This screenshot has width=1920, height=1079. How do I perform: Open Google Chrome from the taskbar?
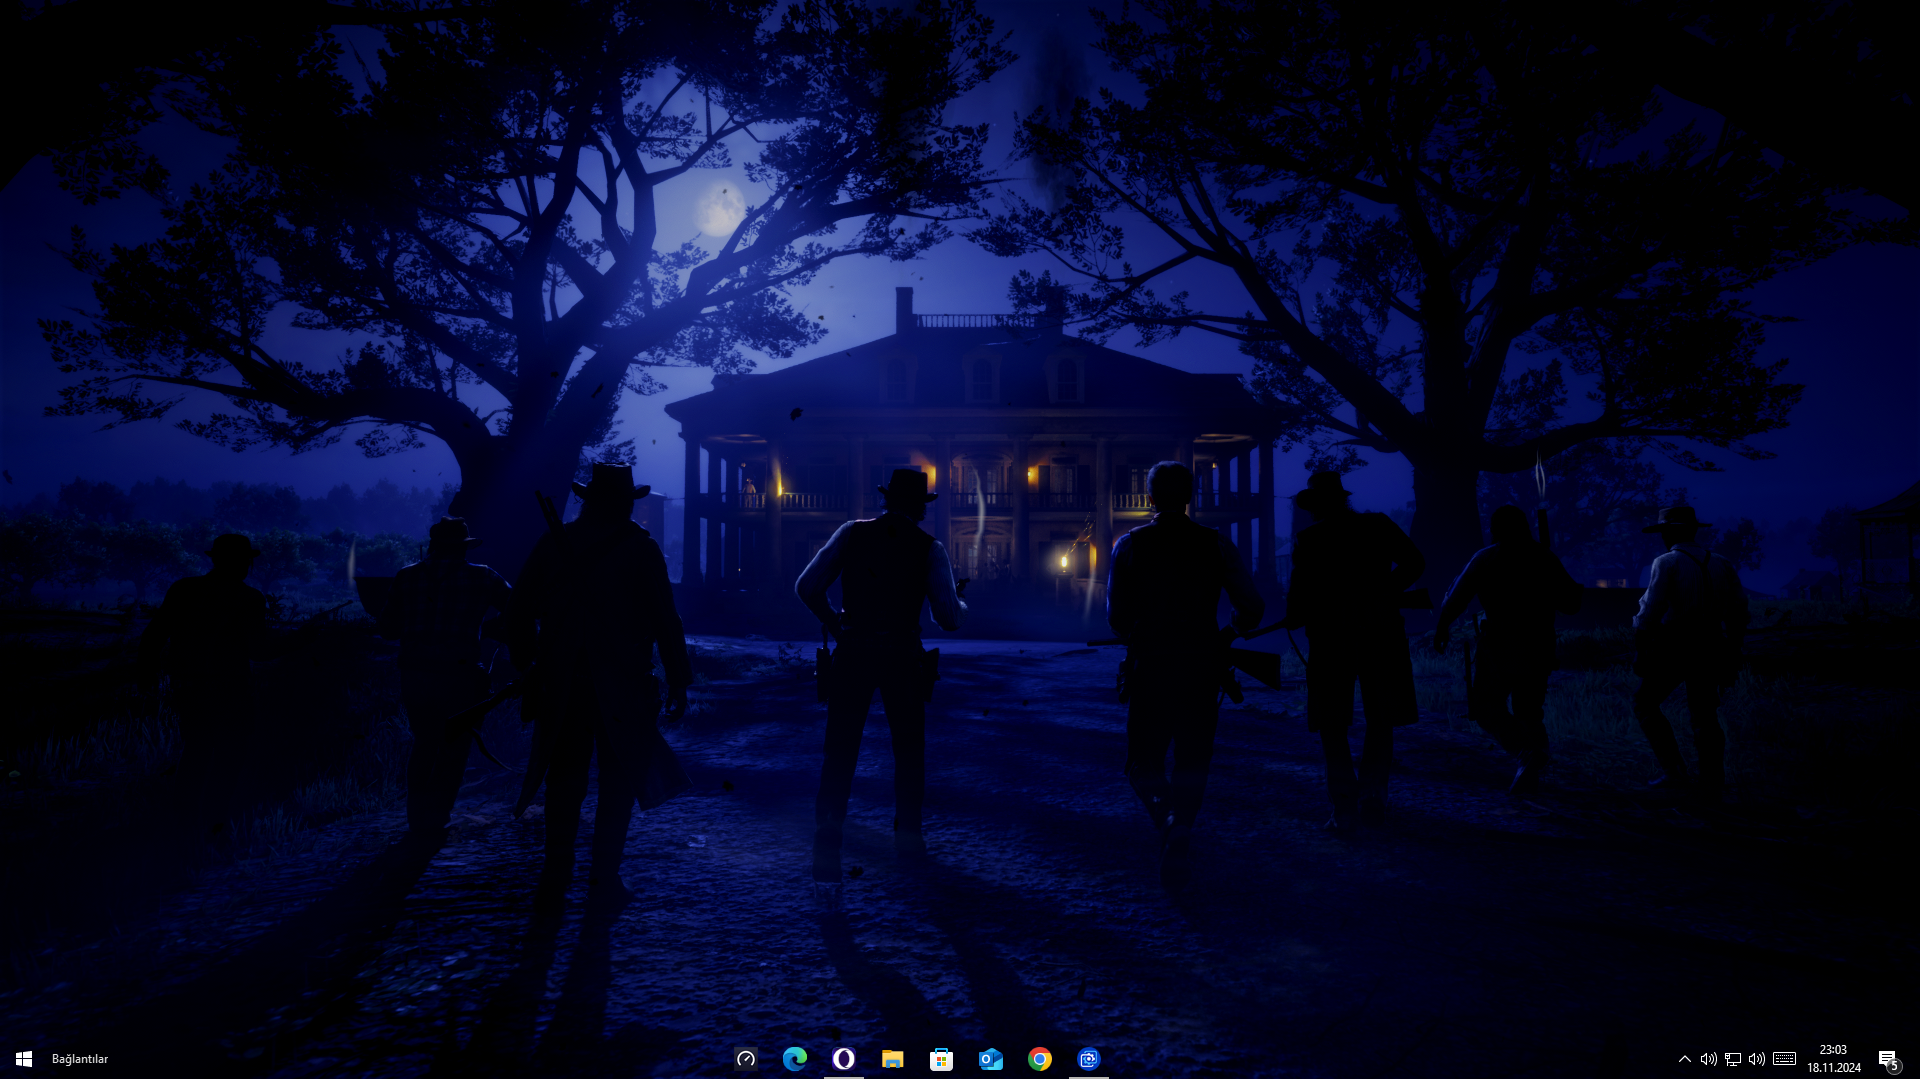point(1040,1059)
